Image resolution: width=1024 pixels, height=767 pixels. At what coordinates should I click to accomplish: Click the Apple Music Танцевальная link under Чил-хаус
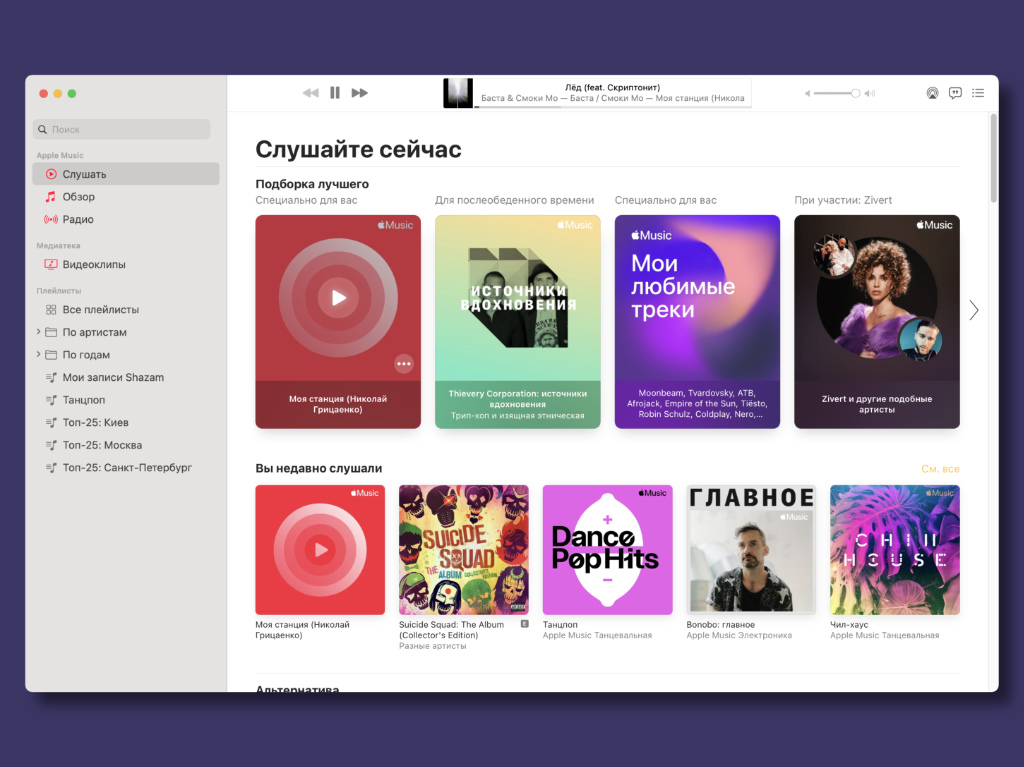884,635
